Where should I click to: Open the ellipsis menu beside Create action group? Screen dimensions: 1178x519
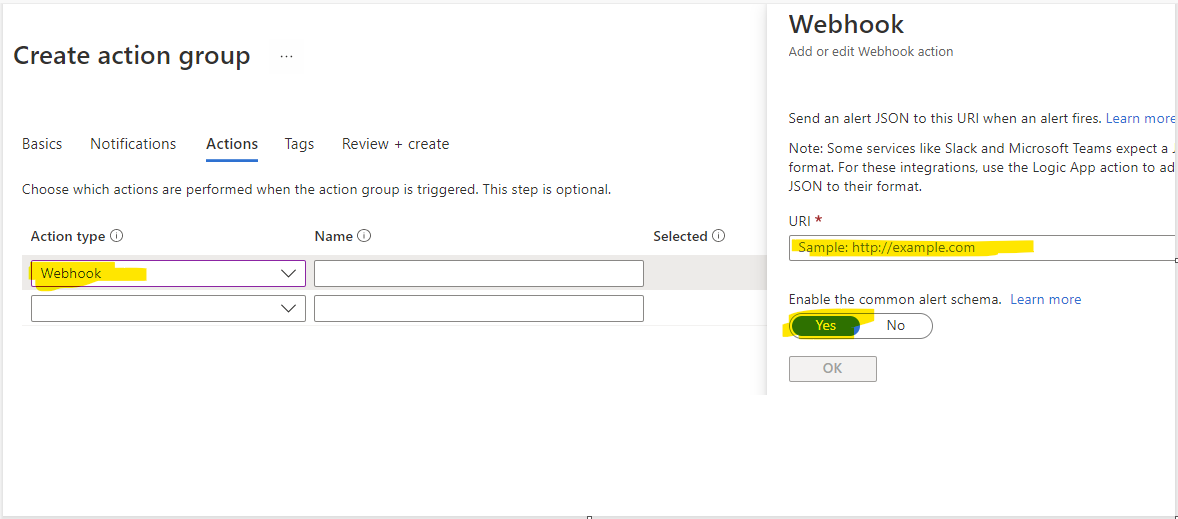pos(287,57)
